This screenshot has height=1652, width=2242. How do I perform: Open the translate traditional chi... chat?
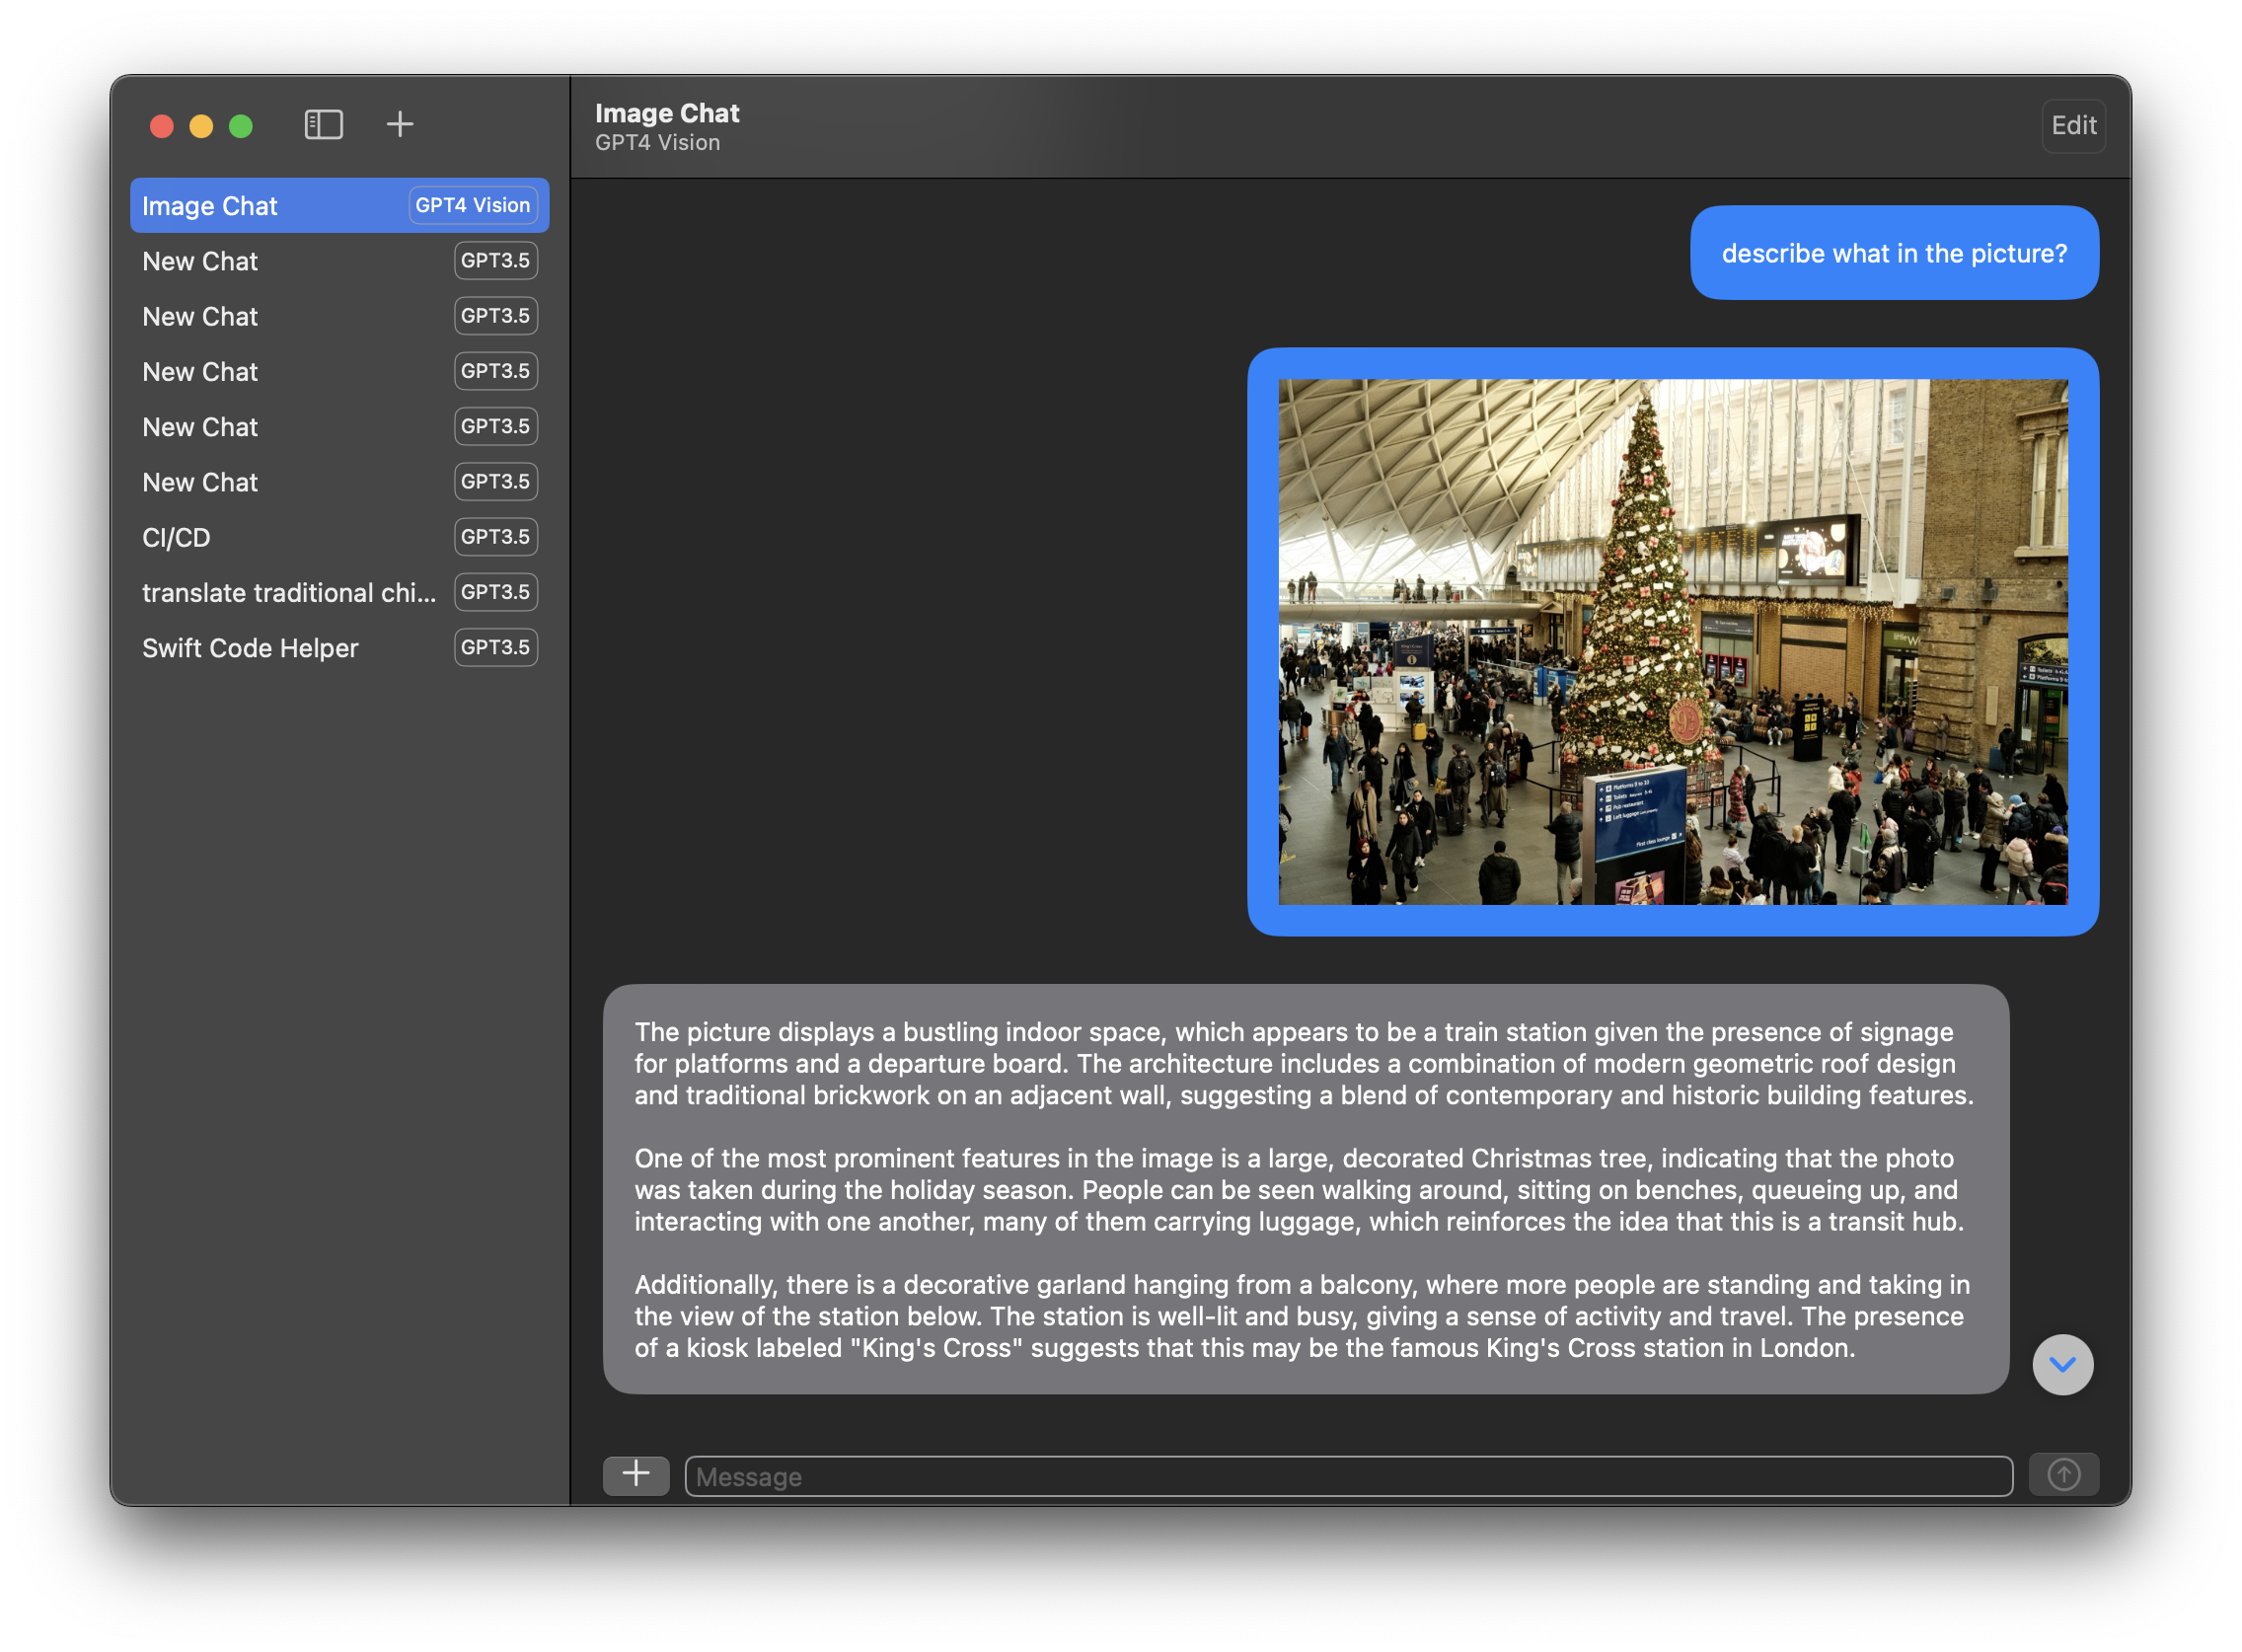340,593
